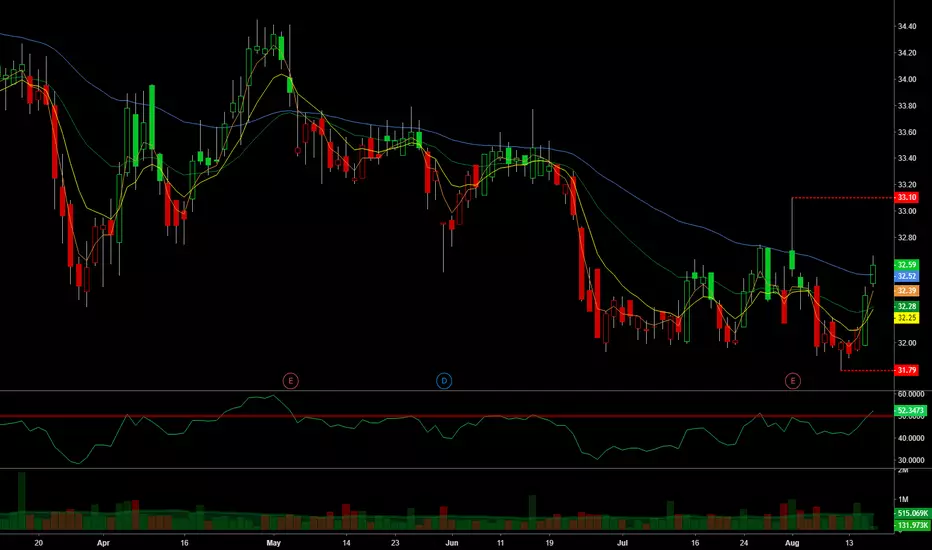Select the red dashed line at 31.79
The width and height of the screenshot is (932, 550).
[867, 370]
